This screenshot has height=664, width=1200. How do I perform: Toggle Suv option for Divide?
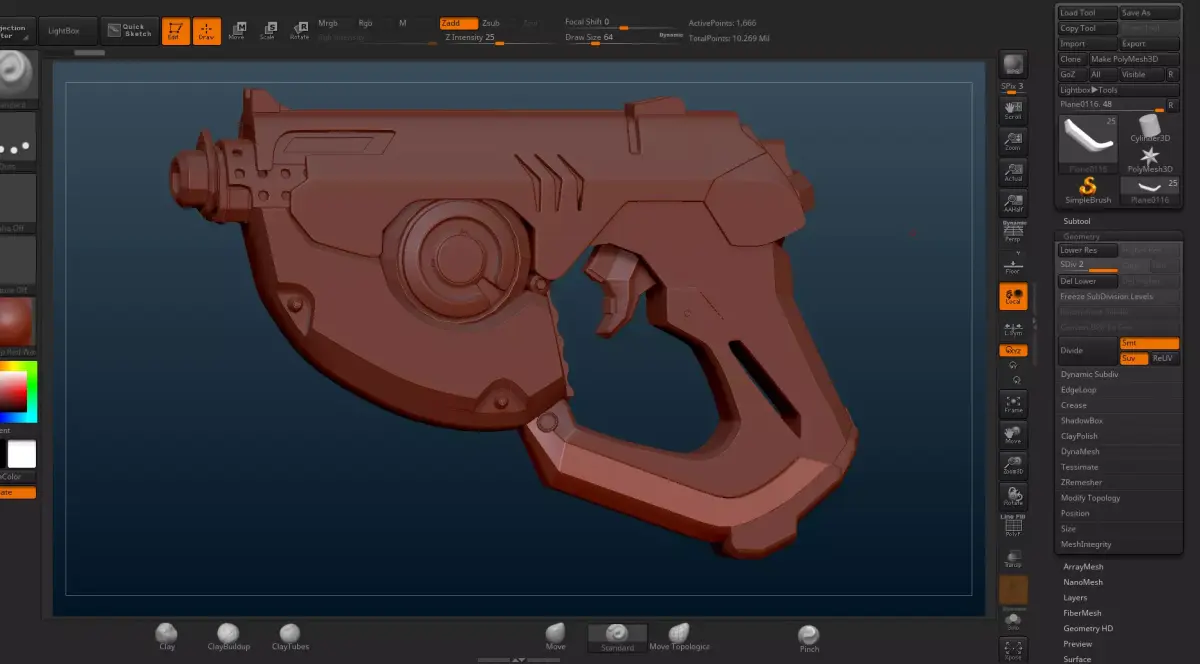pos(1134,358)
